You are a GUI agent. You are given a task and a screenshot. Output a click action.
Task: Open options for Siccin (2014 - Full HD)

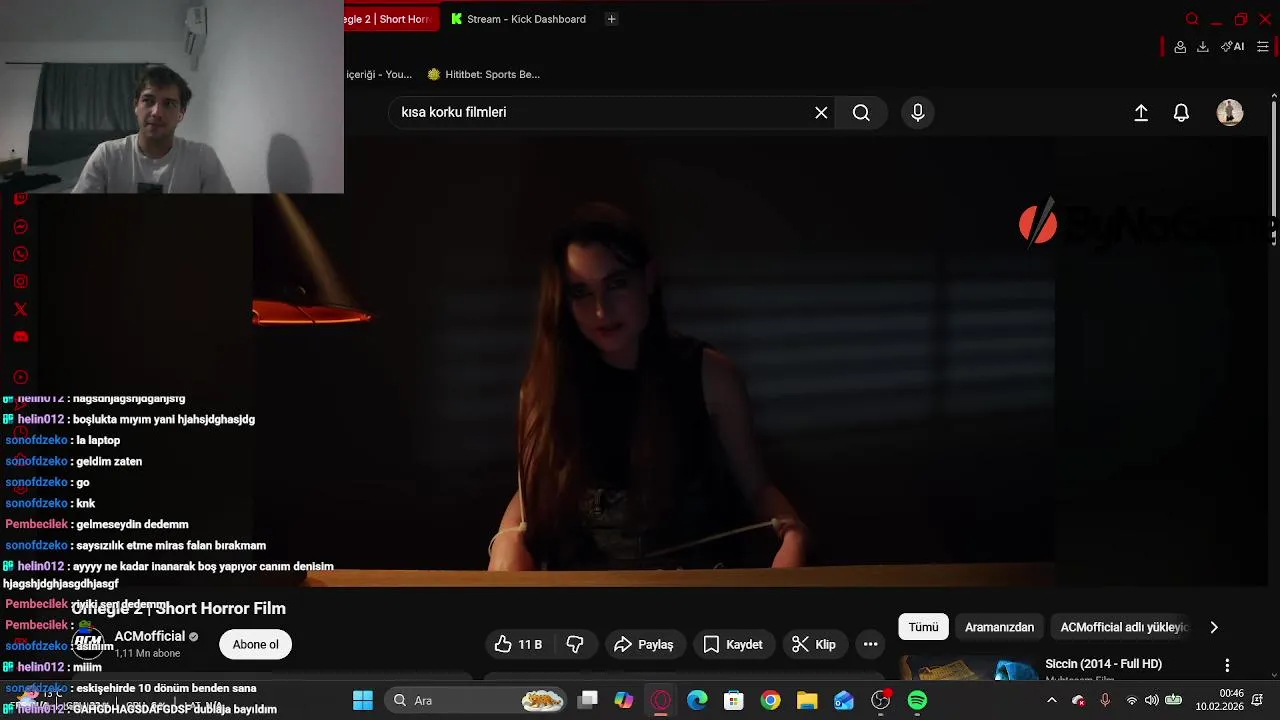tap(1227, 665)
